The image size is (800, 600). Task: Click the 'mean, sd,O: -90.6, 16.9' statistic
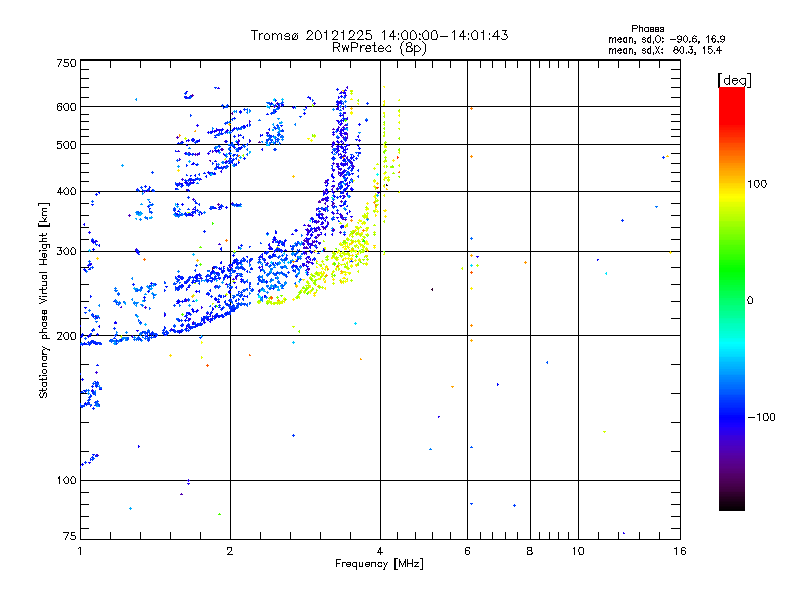[666, 39]
